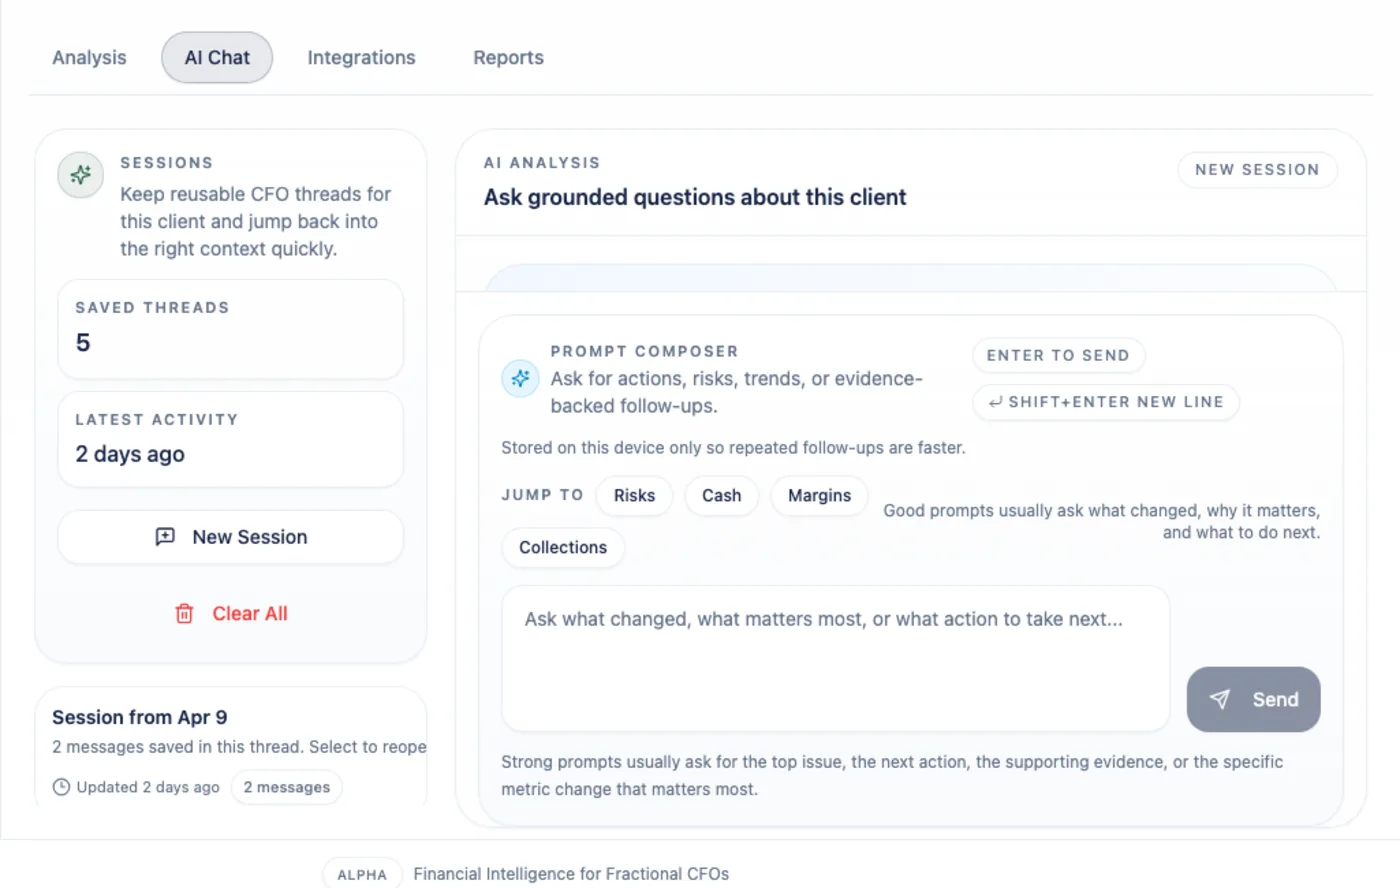Select the AI Chat tab
Screen dimensions: 1400x888
pyautogui.click(x=216, y=57)
